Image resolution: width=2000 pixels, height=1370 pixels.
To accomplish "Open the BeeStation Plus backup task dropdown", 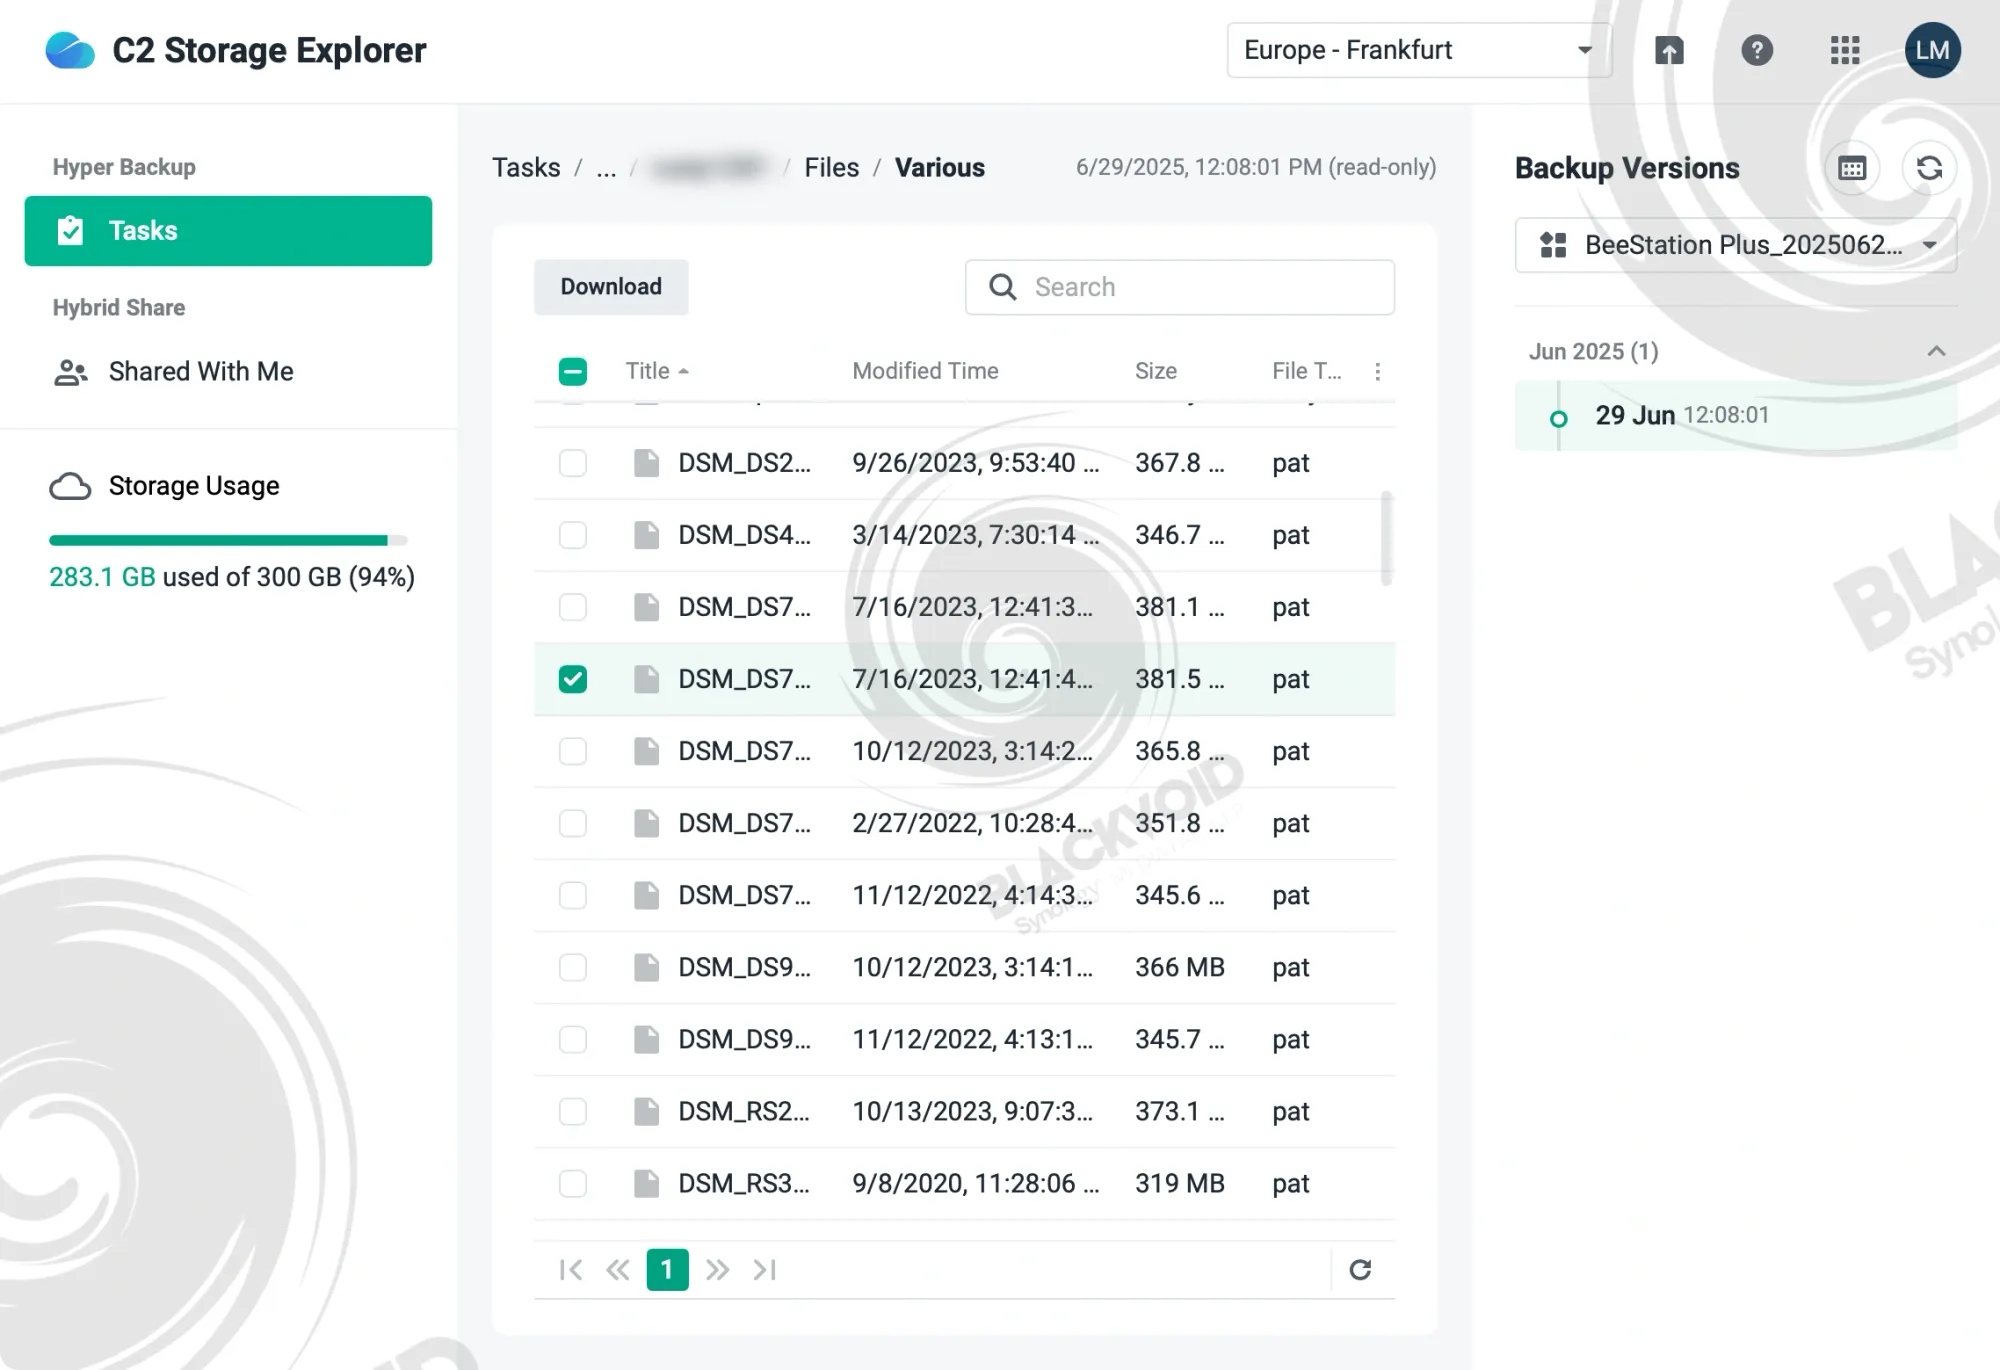I will [x=1735, y=245].
